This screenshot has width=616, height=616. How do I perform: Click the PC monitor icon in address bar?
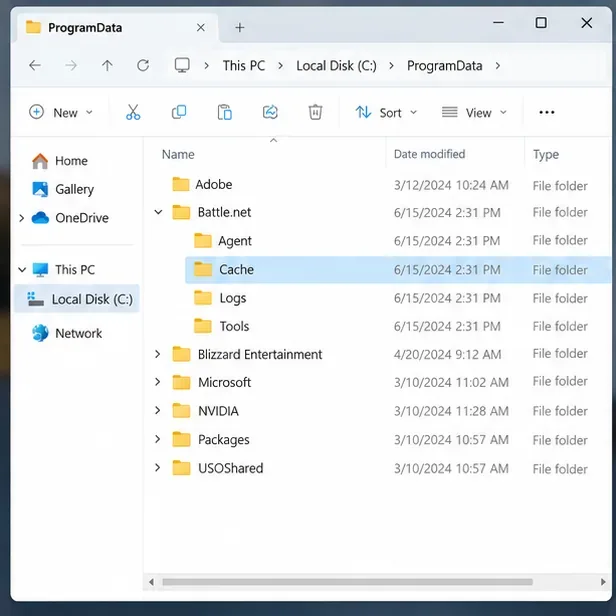pyautogui.click(x=182, y=65)
